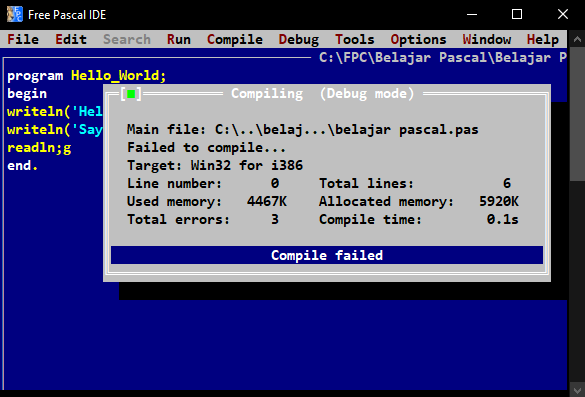Click the 'Allocated memory: 5920K' entry
Viewport: 585px width, 397px height.
[419, 201]
